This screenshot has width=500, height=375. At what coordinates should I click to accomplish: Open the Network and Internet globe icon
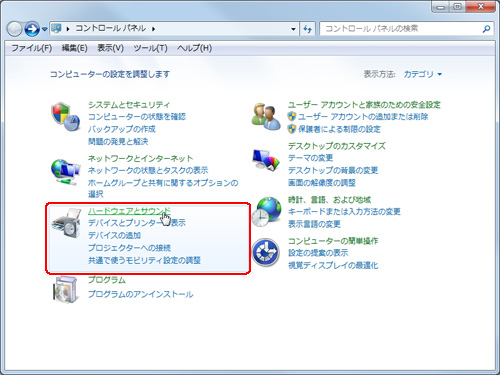coord(66,172)
